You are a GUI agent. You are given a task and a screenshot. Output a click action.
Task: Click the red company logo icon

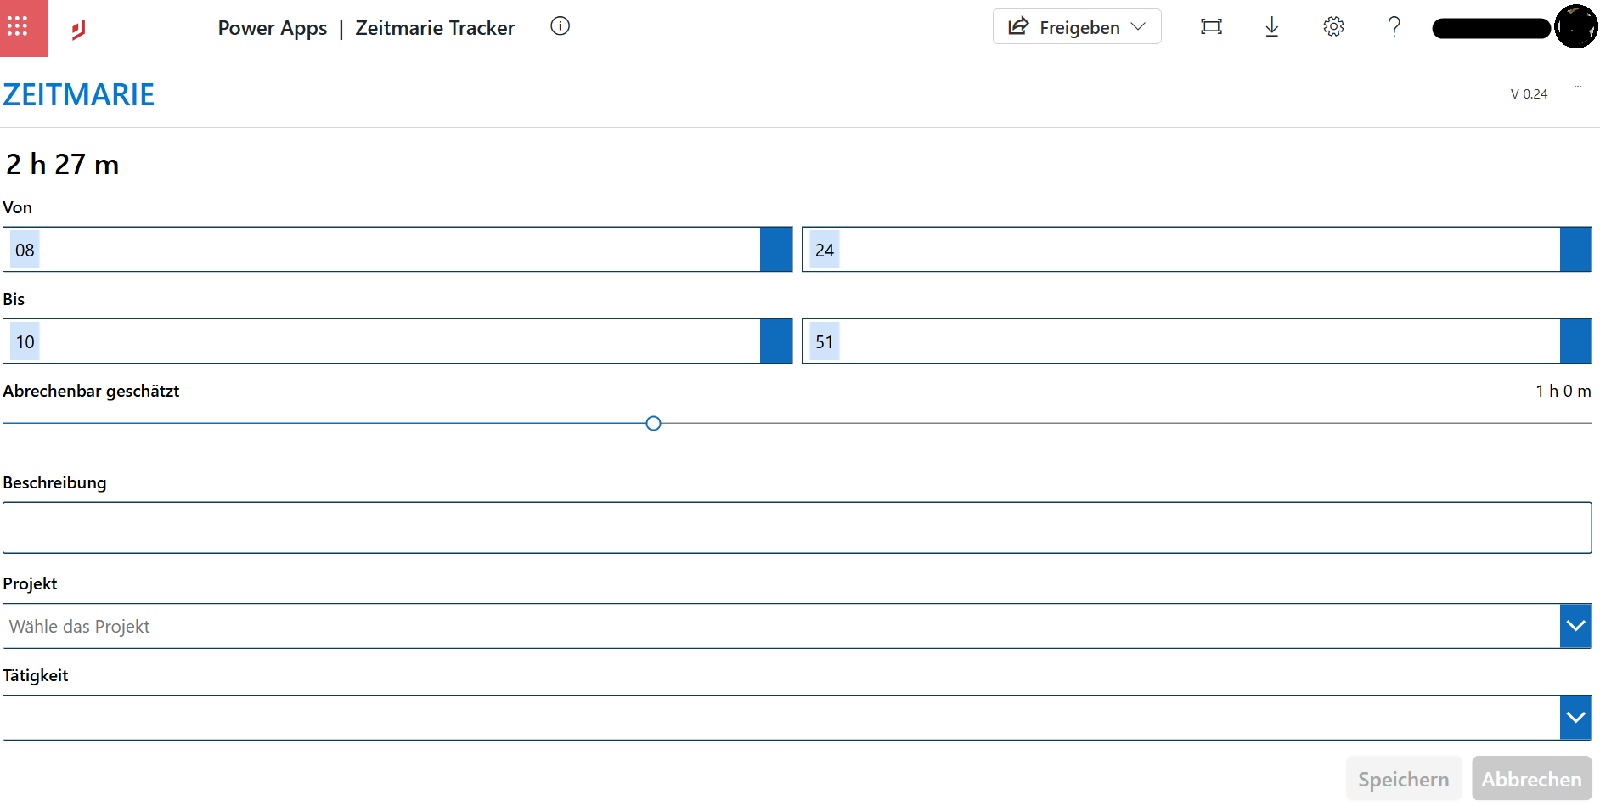[78, 29]
